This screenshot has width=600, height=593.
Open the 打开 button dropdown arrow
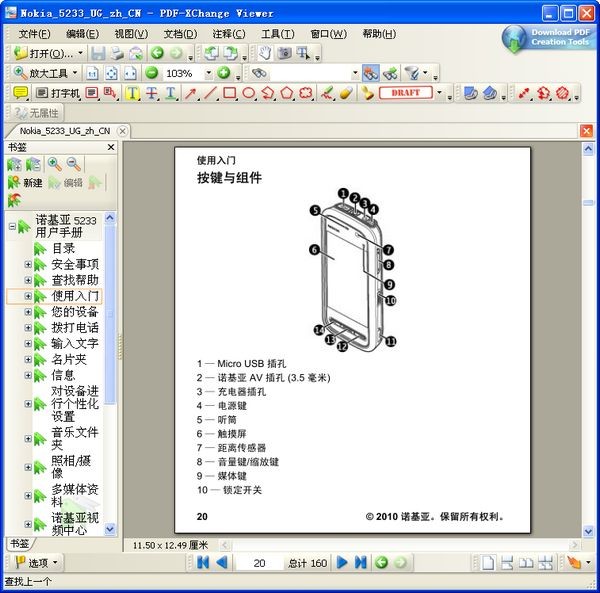(80, 53)
